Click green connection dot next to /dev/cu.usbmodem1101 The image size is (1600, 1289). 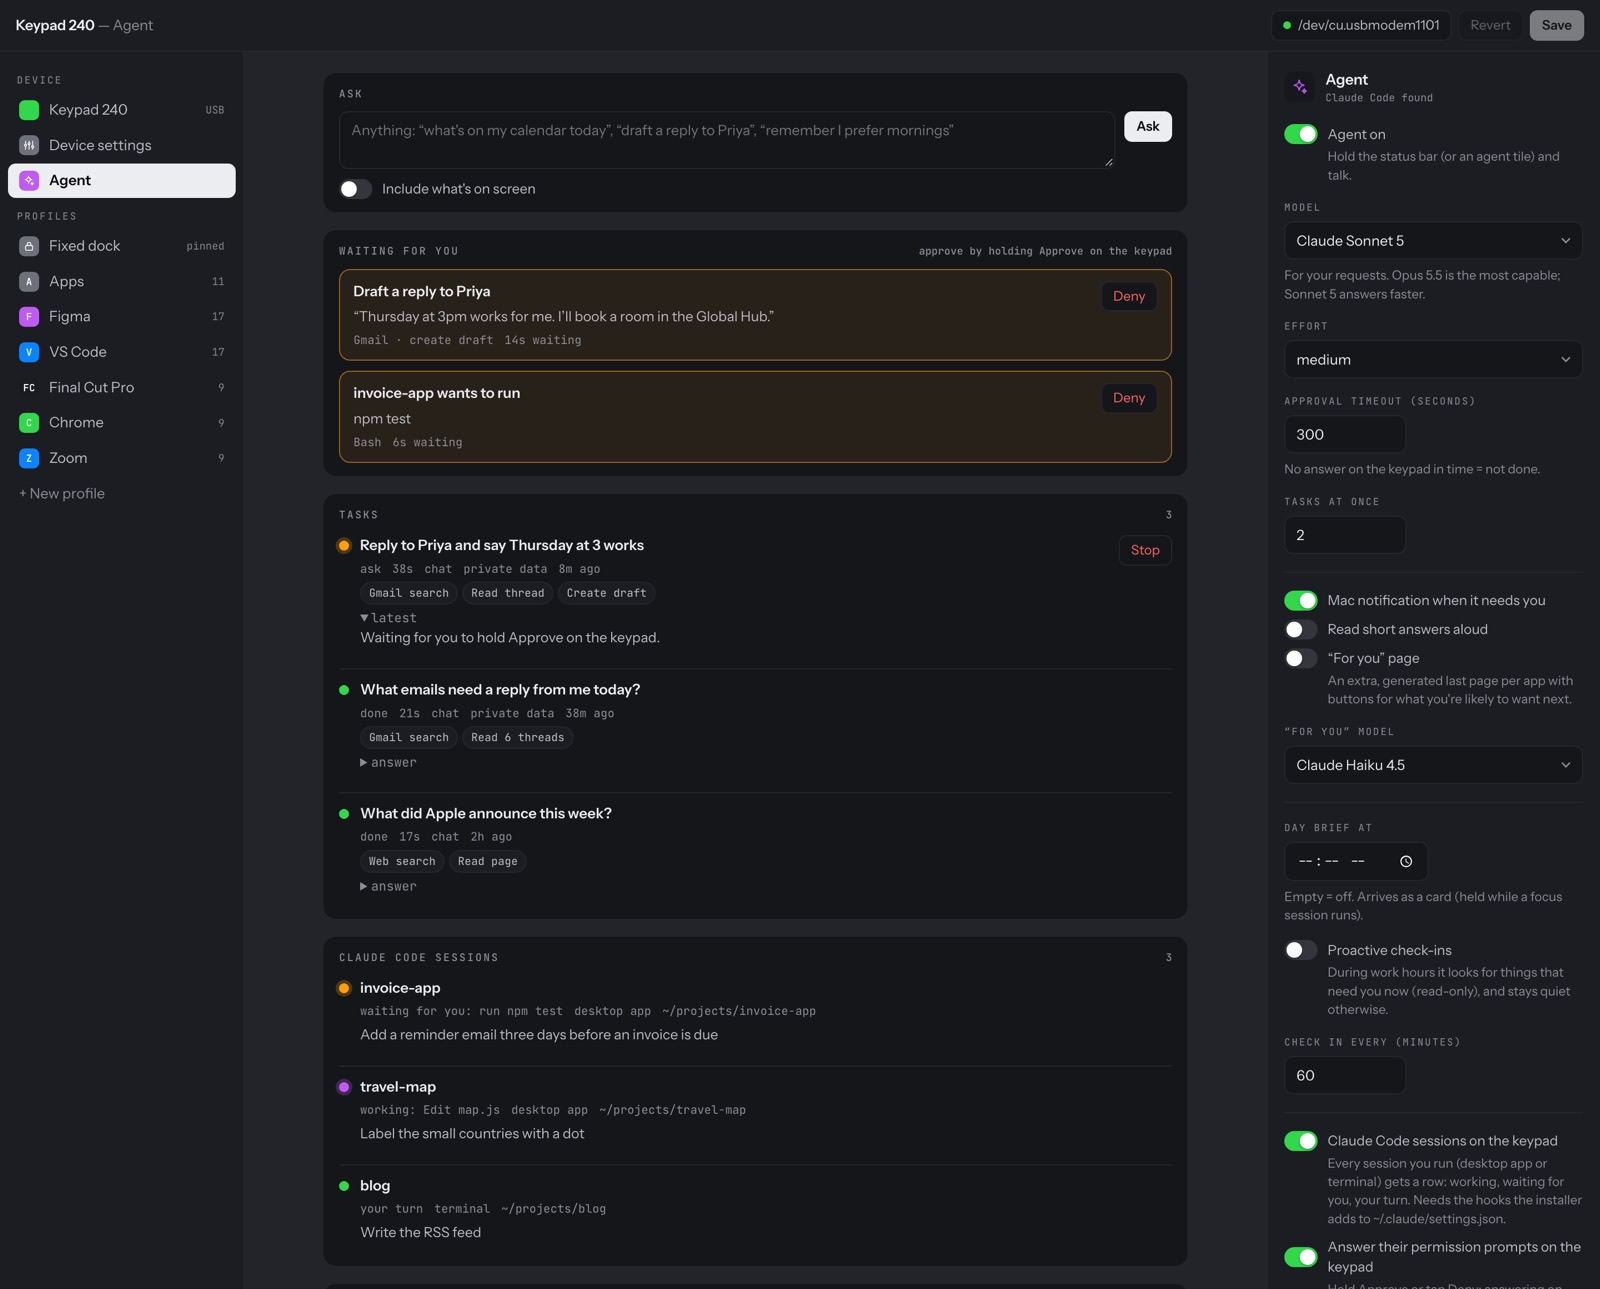[1287, 26]
